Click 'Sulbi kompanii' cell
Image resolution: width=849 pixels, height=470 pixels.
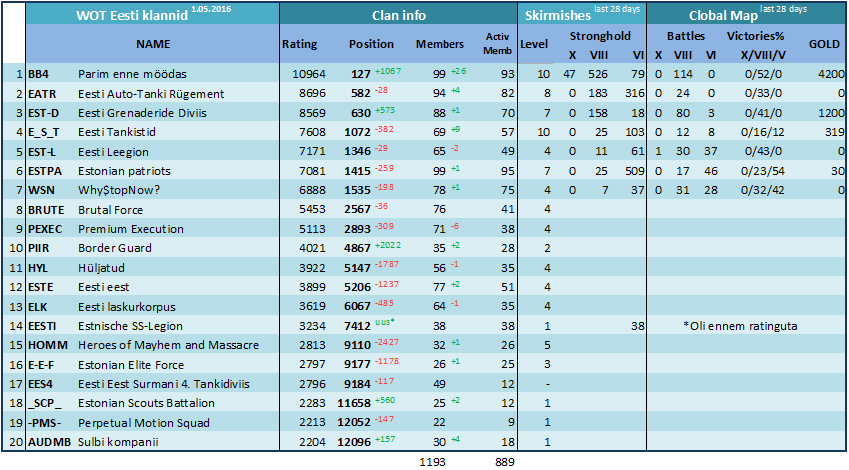[118, 442]
